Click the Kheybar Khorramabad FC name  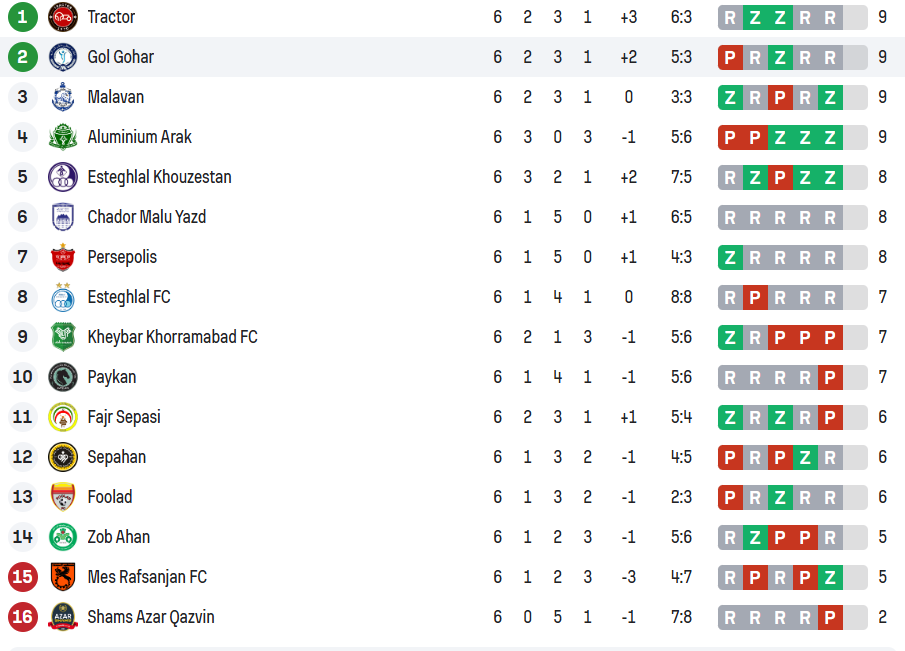click(x=172, y=337)
